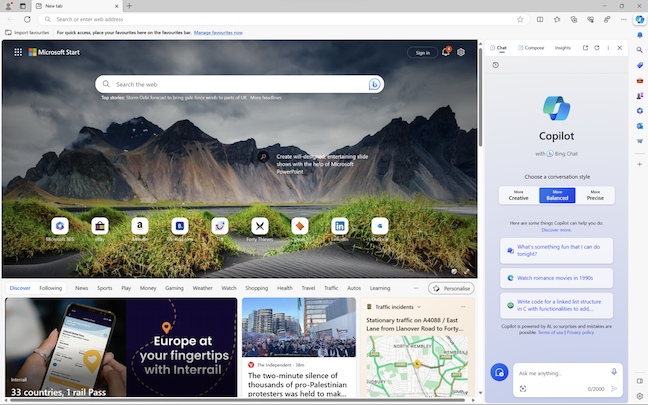Image resolution: width=648 pixels, height=405 pixels.
Task: Add this page to favourites star
Action: point(520,19)
